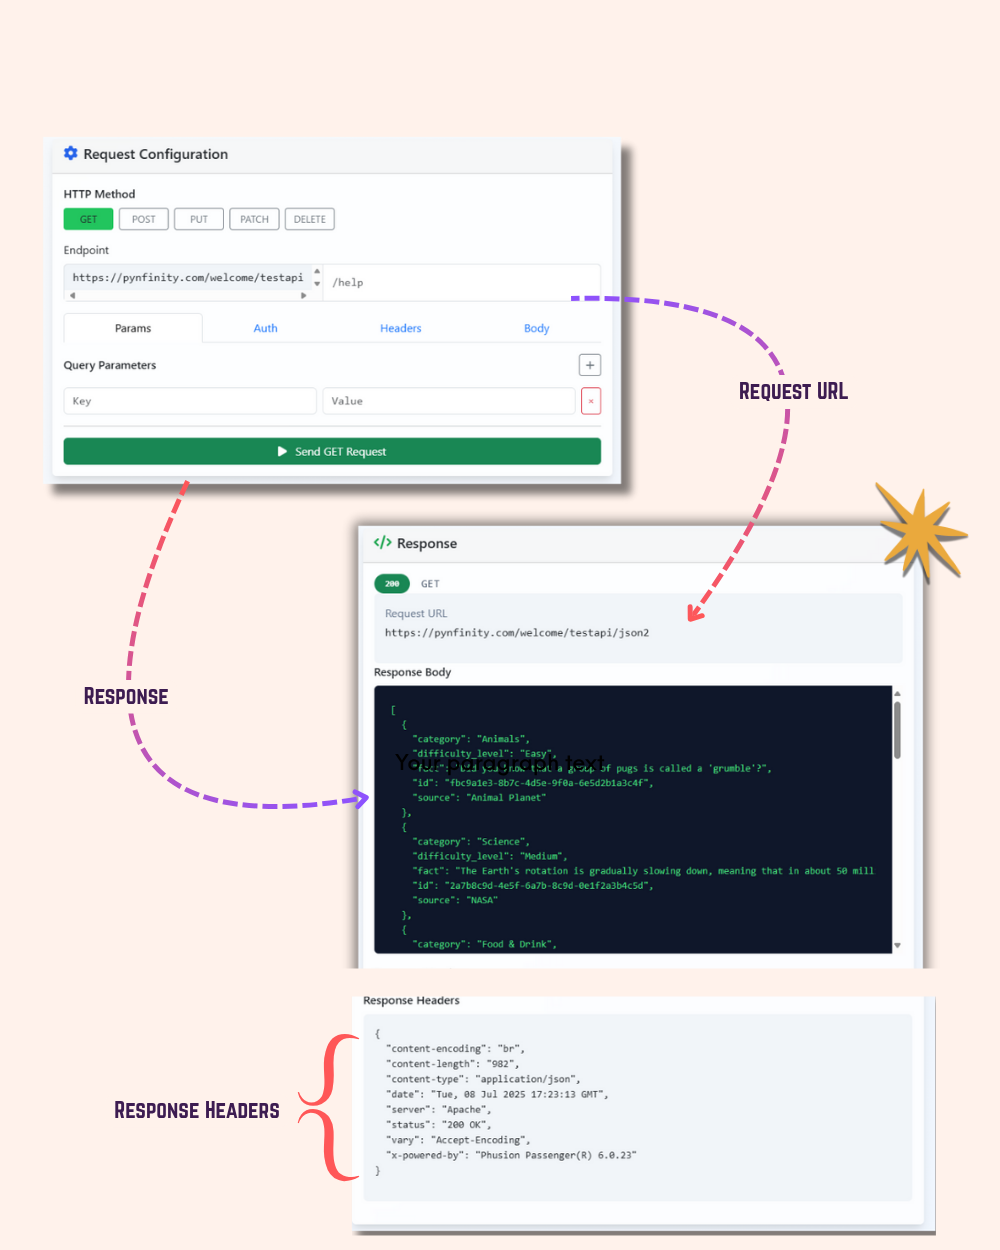Switch to the Headers tab
This screenshot has height=1250, width=1000.
(x=400, y=328)
